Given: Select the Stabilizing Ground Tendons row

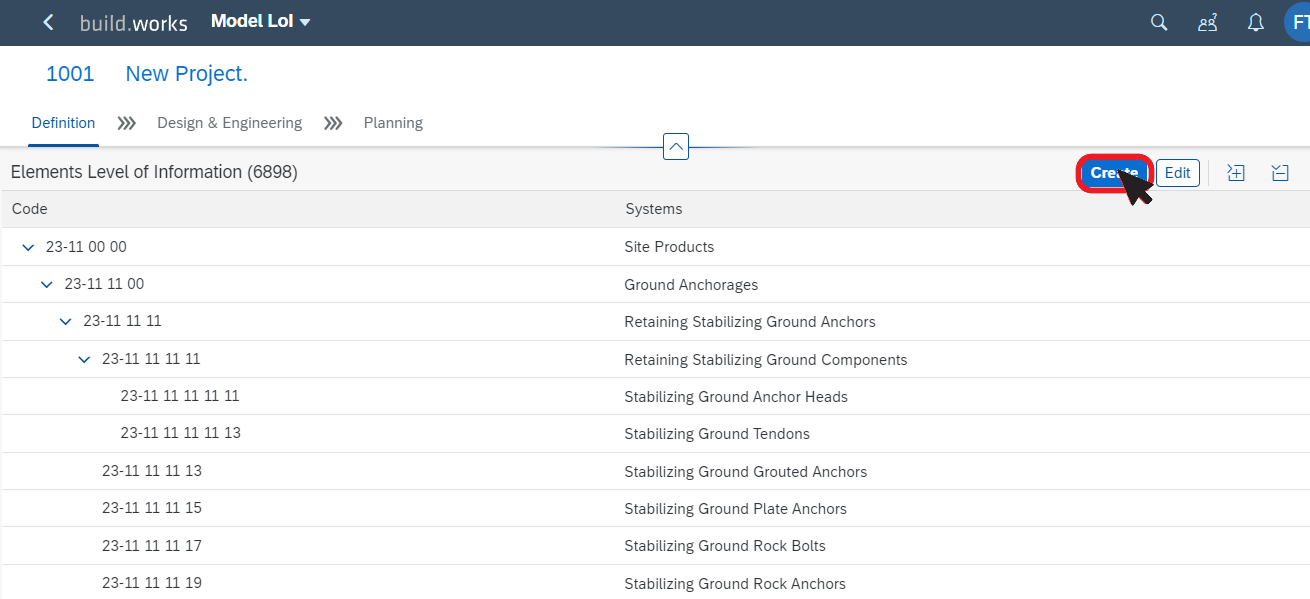Looking at the screenshot, I should coord(655,434).
